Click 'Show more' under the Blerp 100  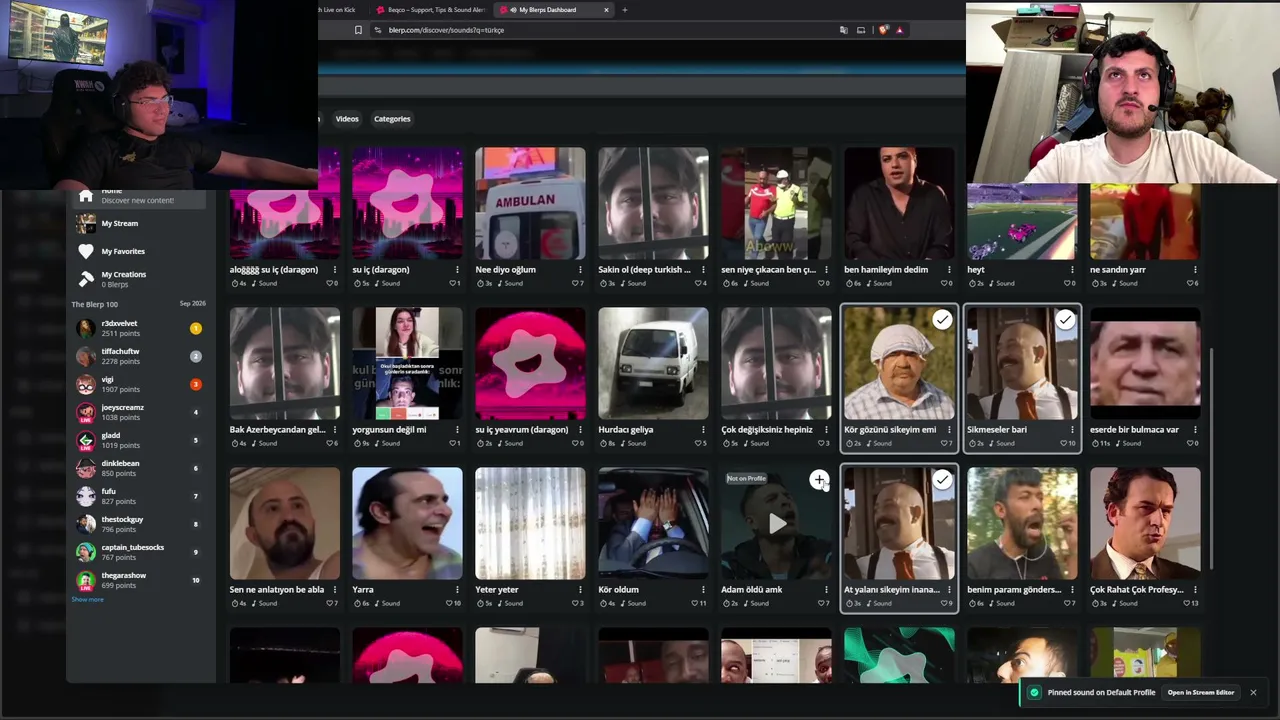87,600
